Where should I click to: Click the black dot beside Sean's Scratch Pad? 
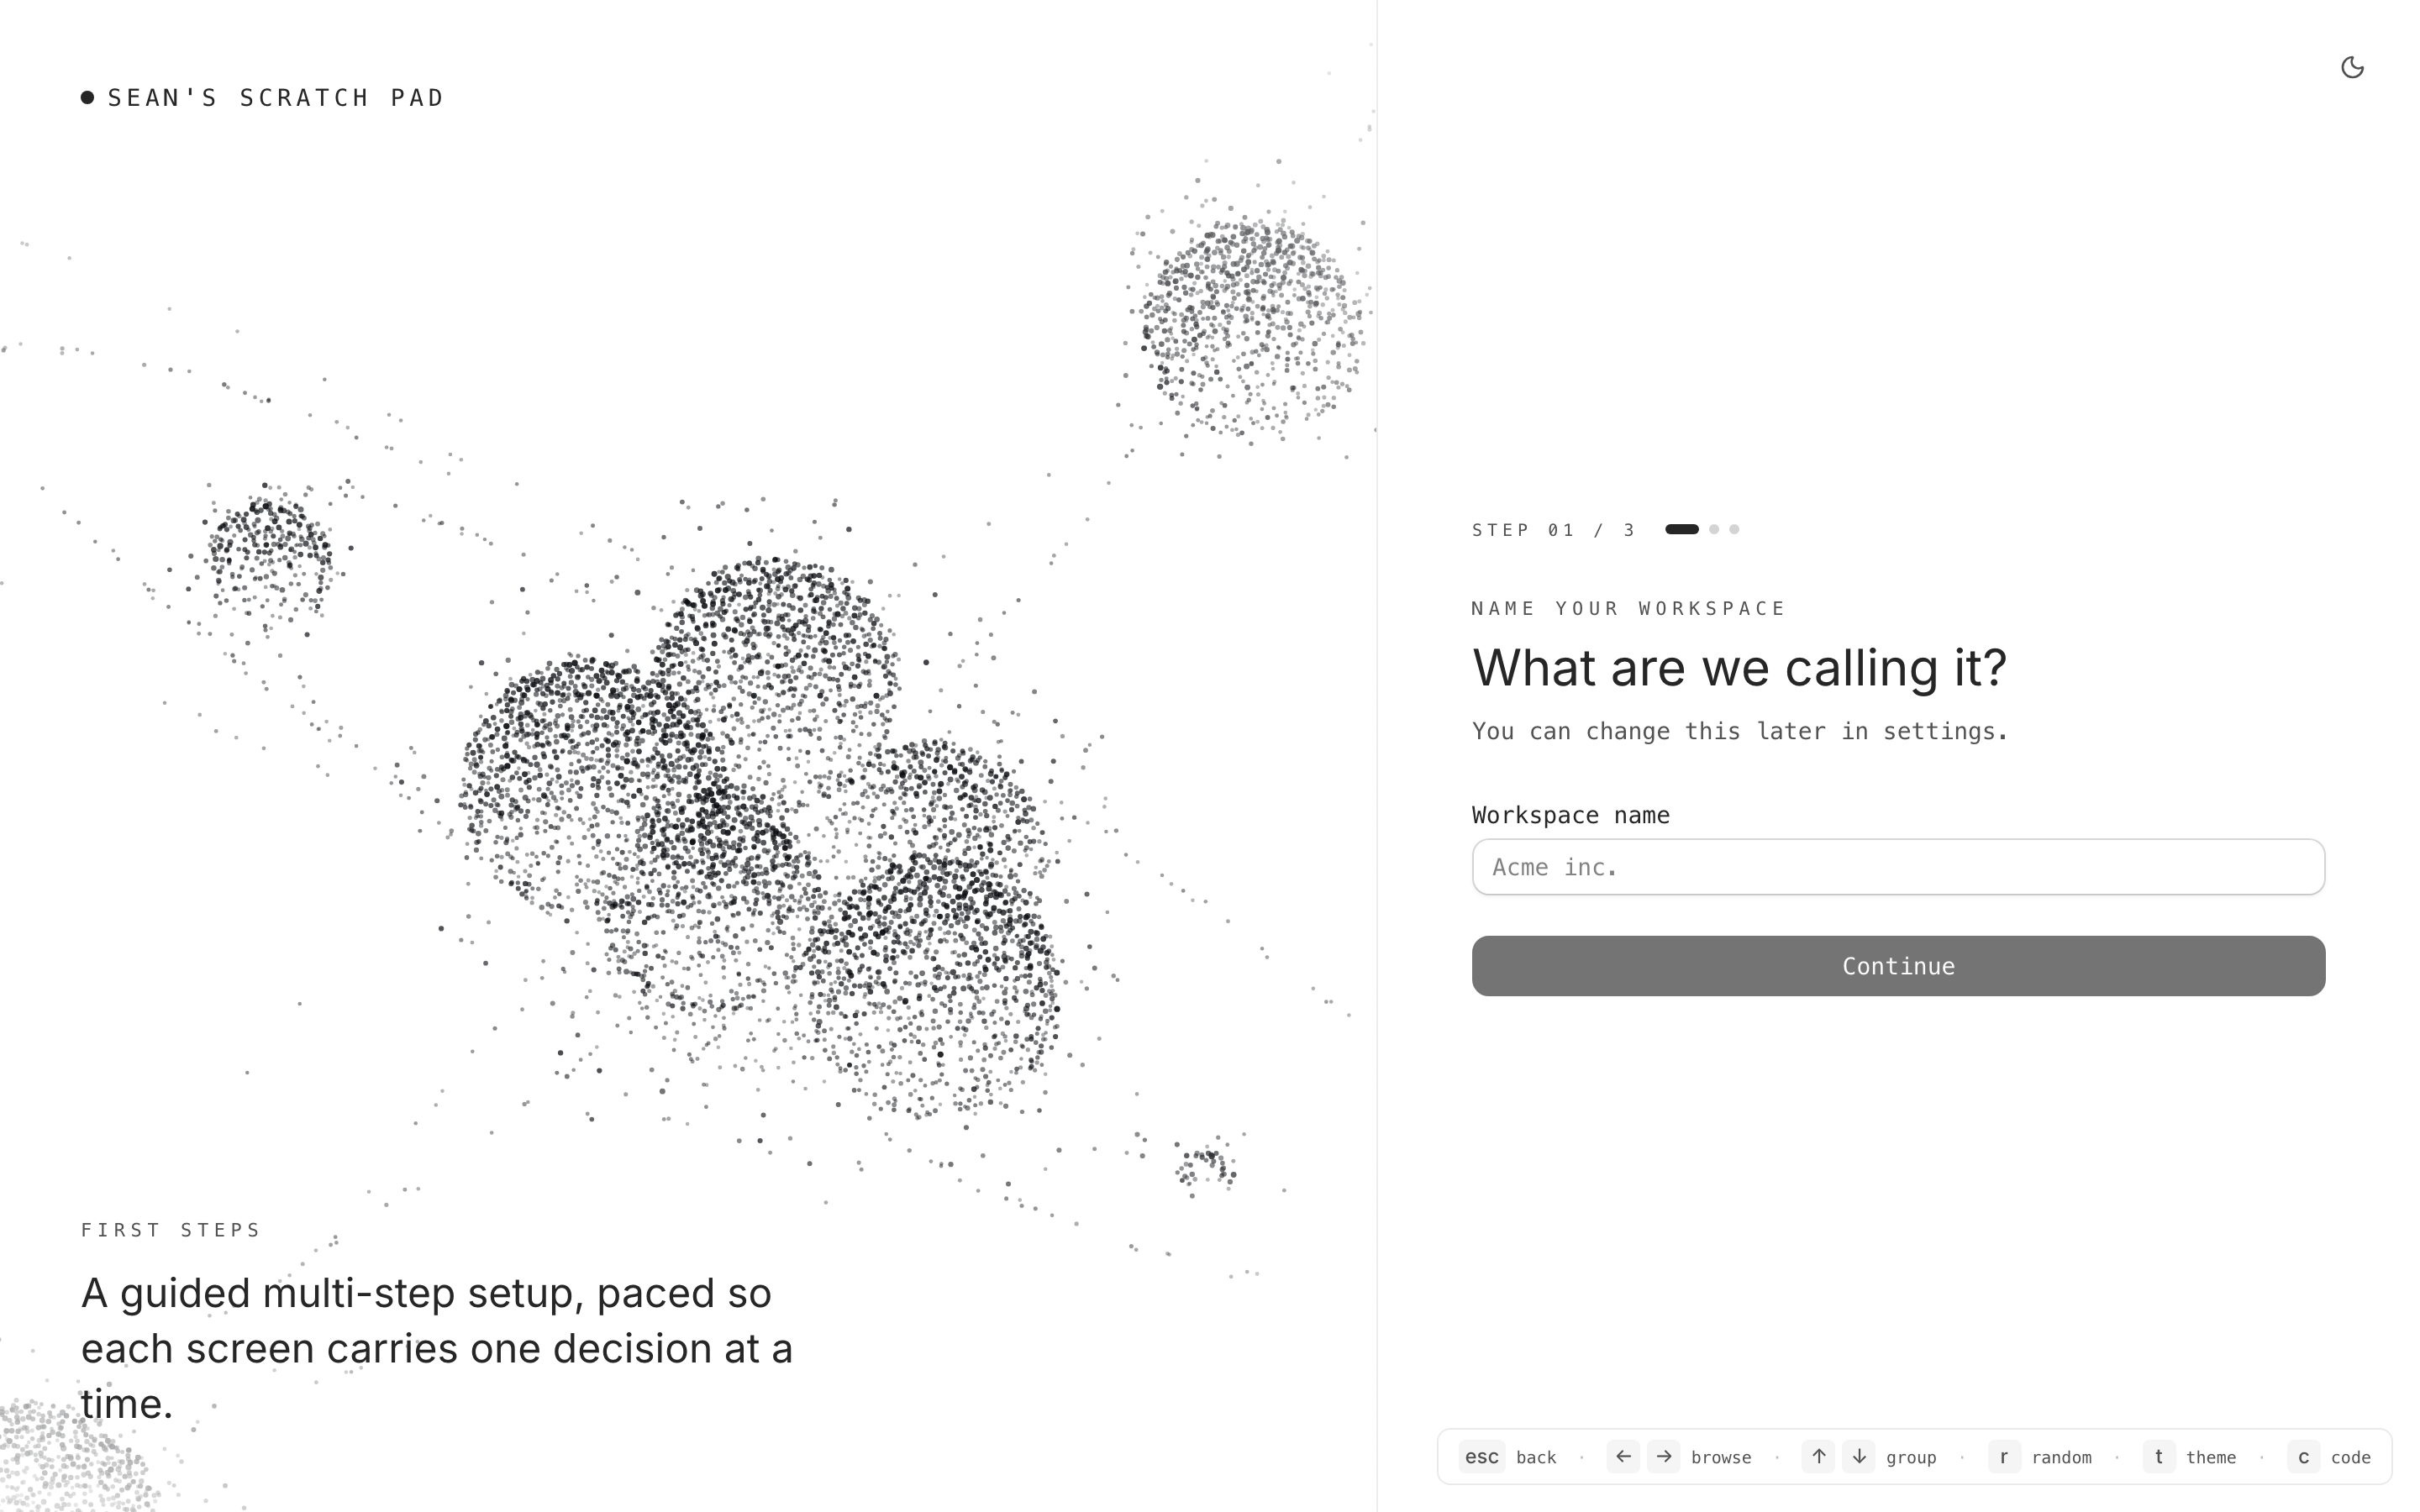pyautogui.click(x=88, y=97)
